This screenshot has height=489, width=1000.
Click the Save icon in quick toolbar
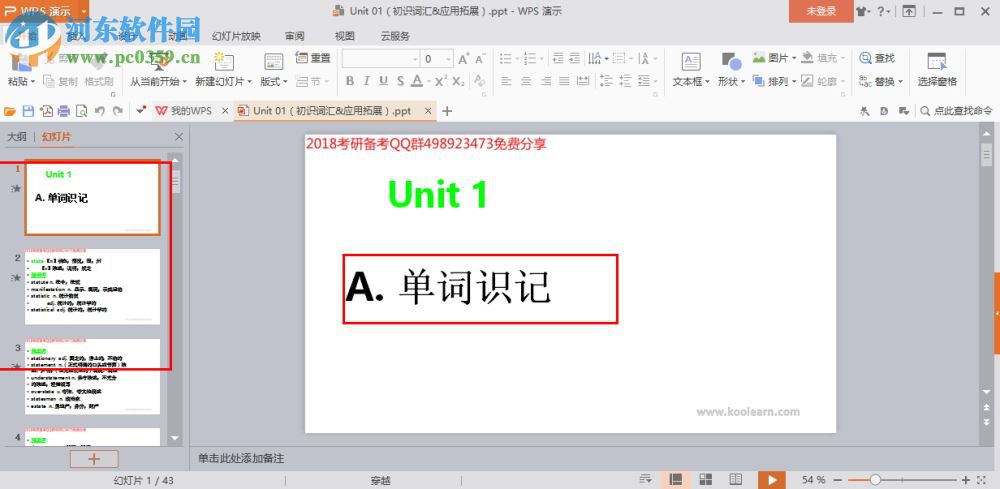pyautogui.click(x=27, y=111)
